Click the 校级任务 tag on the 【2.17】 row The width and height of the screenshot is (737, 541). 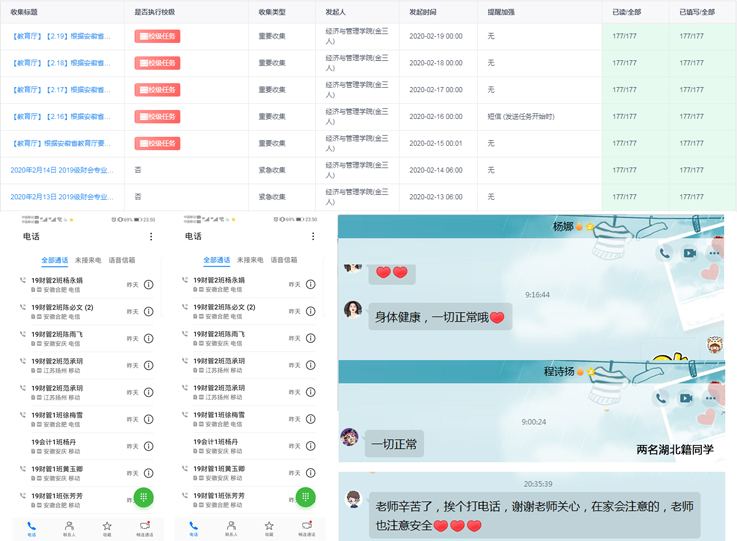pyautogui.click(x=157, y=90)
